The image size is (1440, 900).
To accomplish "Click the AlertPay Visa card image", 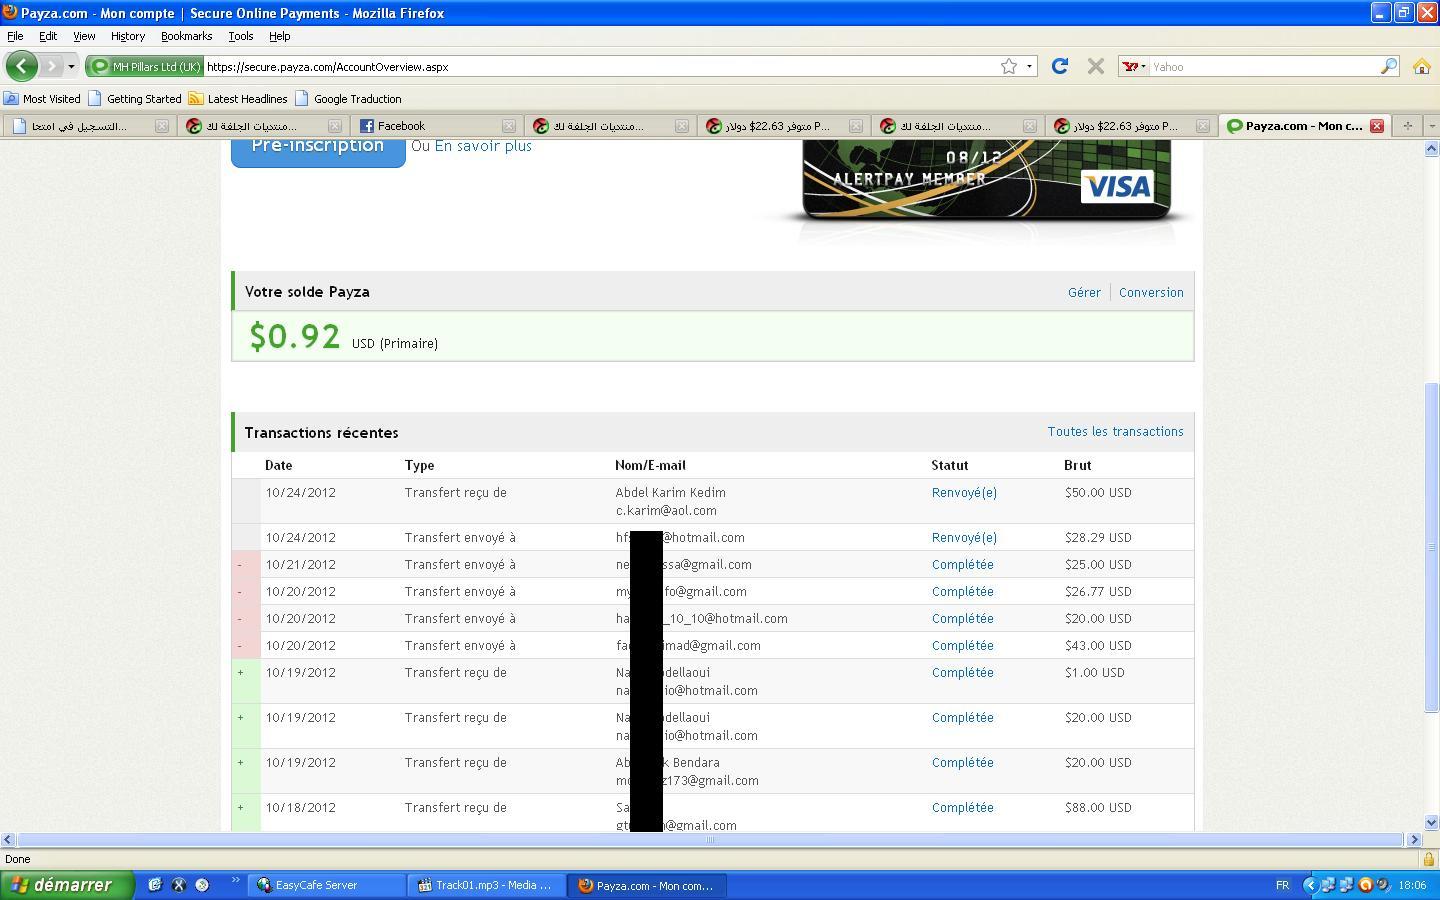I will point(986,180).
